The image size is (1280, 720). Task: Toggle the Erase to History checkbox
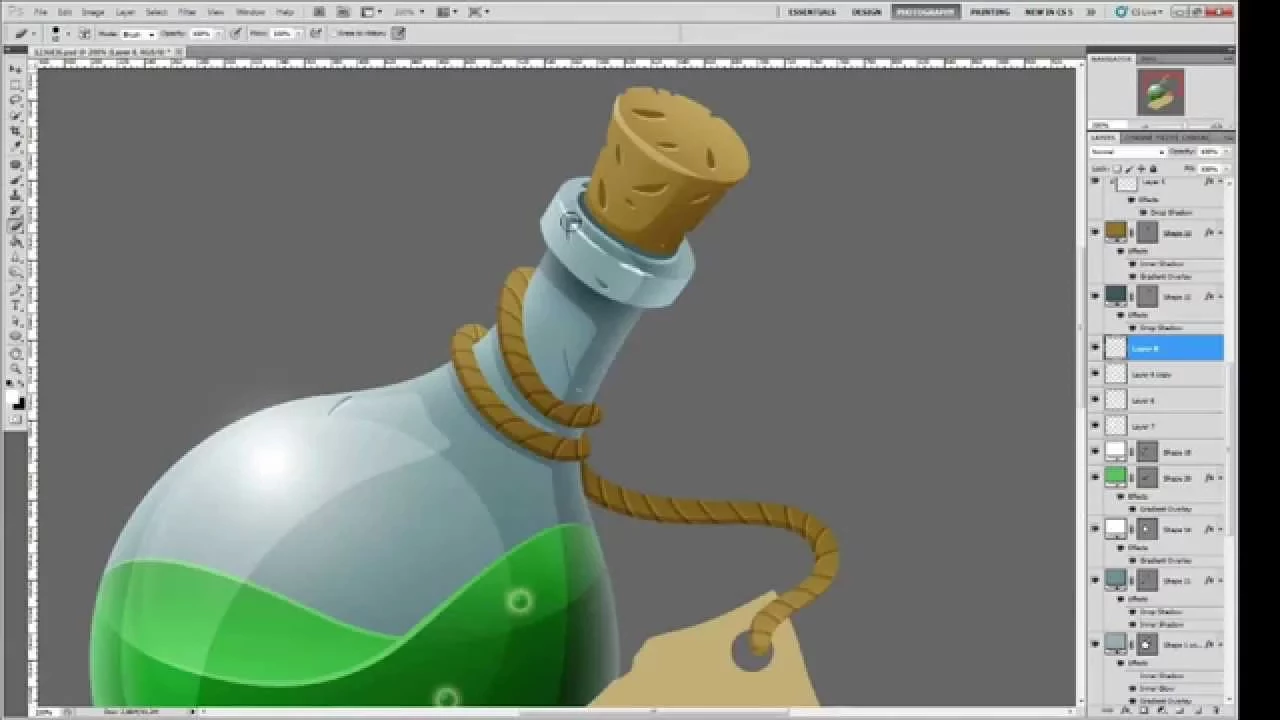coord(334,33)
